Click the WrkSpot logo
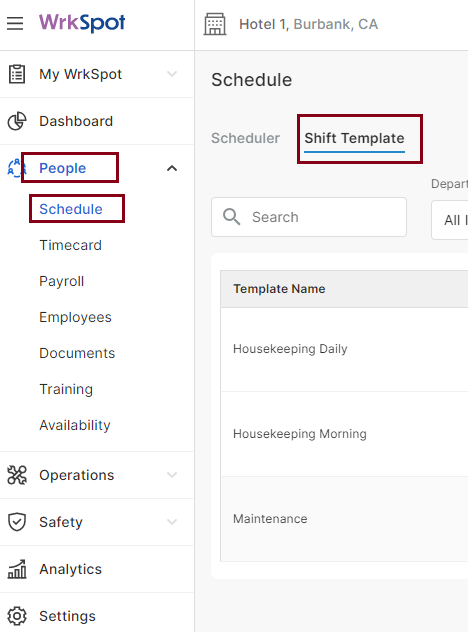 click(82, 23)
